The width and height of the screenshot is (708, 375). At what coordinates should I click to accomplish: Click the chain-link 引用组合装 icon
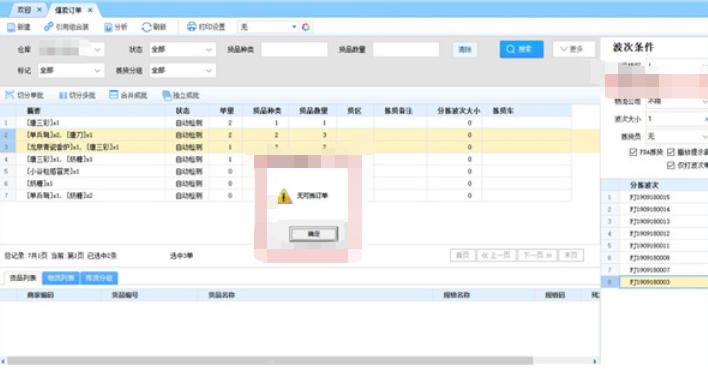point(48,27)
